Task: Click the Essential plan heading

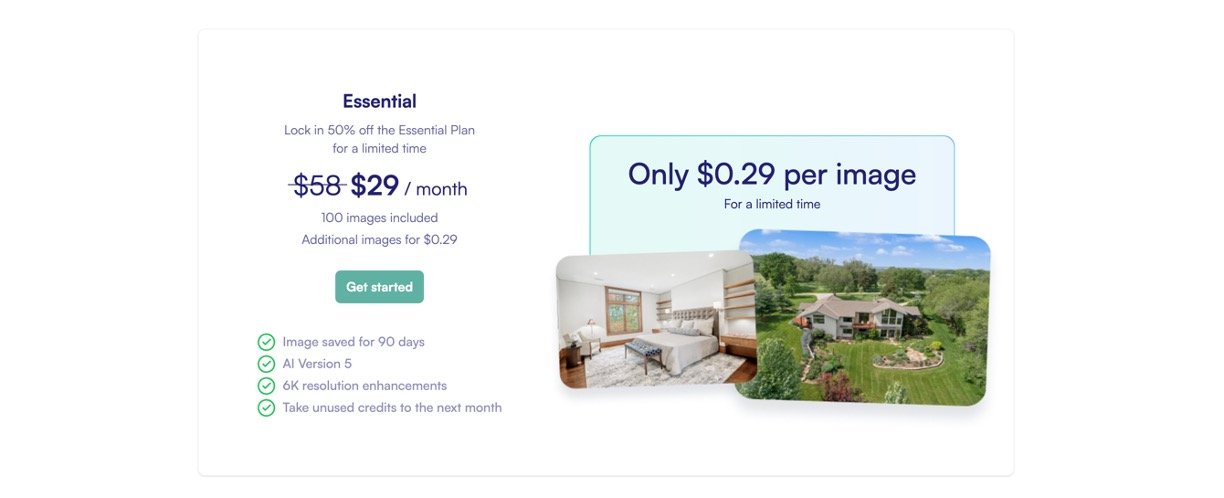Action: [x=379, y=101]
